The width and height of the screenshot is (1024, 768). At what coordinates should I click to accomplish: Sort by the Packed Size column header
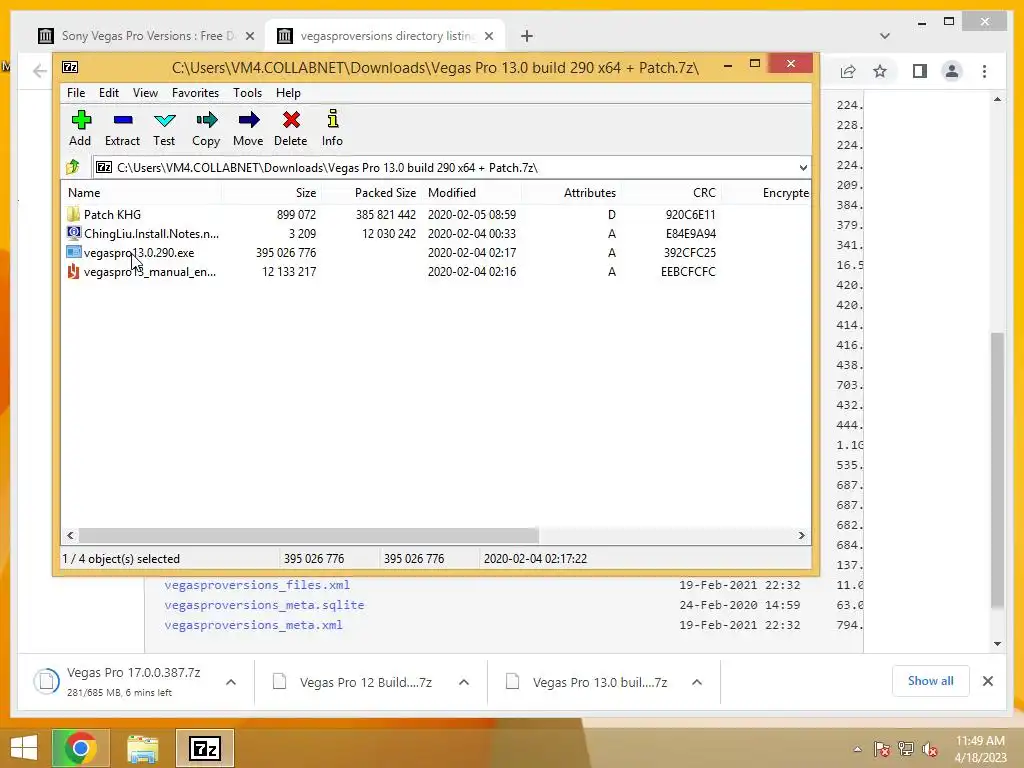(370, 193)
